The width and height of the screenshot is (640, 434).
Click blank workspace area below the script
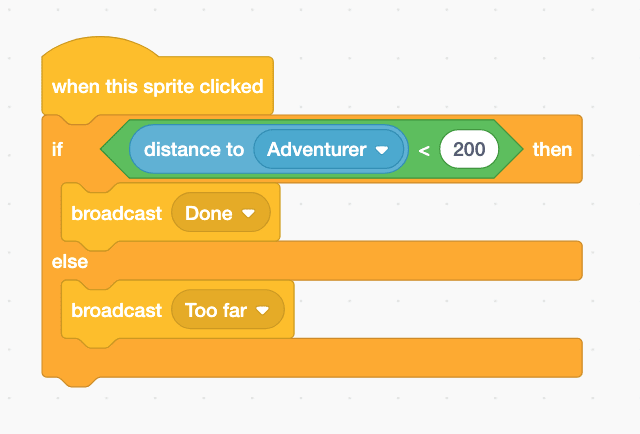coord(320,410)
